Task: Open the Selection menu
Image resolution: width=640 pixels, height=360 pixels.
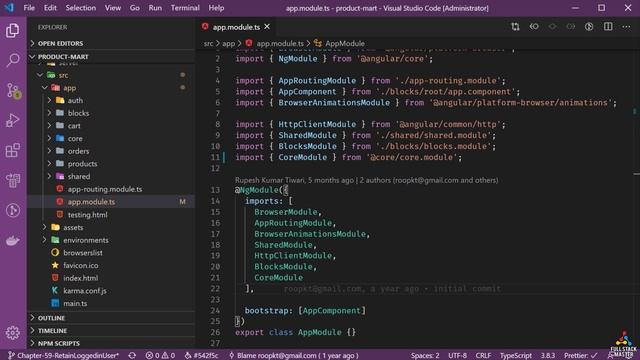Action: pos(80,8)
